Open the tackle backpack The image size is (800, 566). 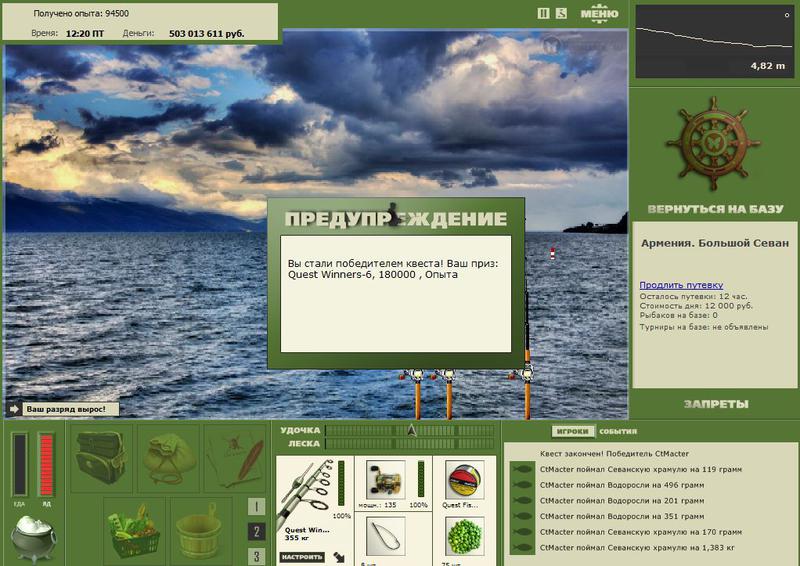(x=101, y=458)
